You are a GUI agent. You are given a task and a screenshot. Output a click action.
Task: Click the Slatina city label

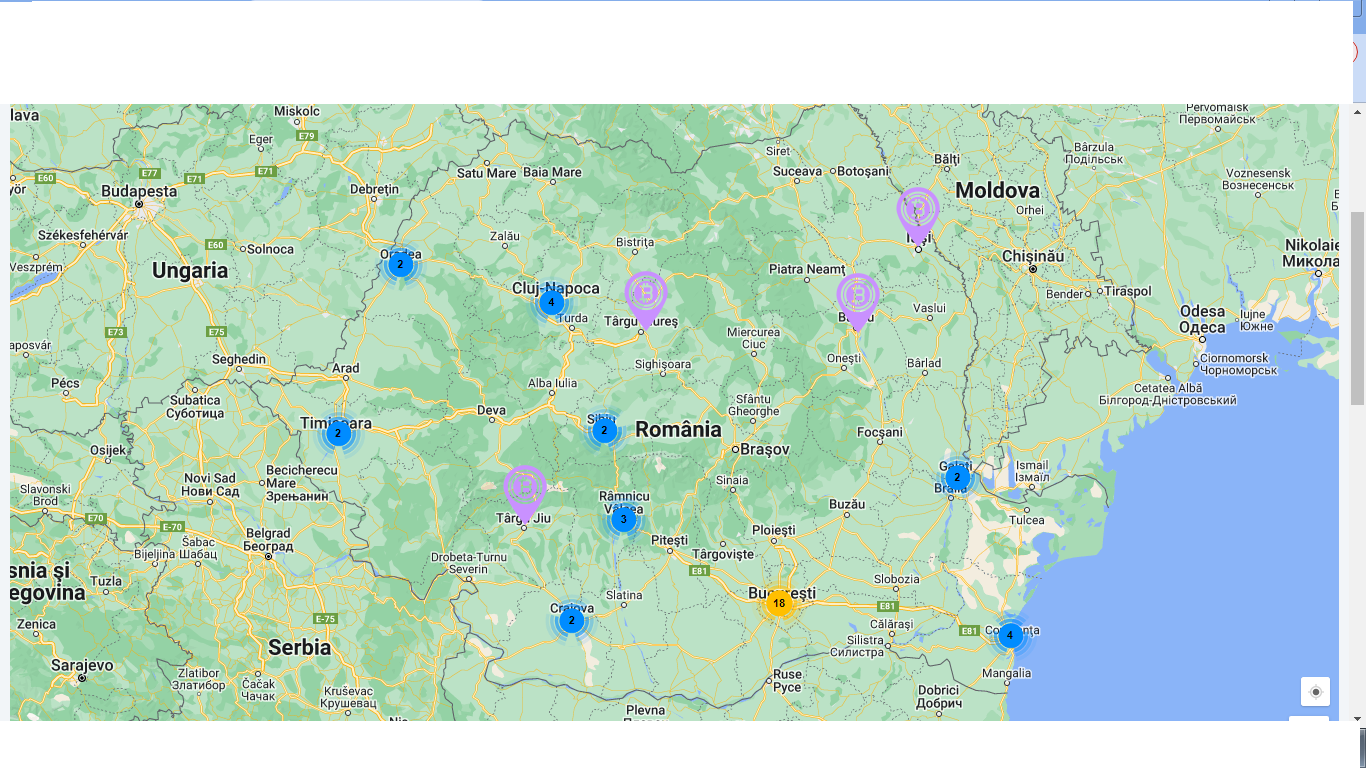pyautogui.click(x=624, y=595)
